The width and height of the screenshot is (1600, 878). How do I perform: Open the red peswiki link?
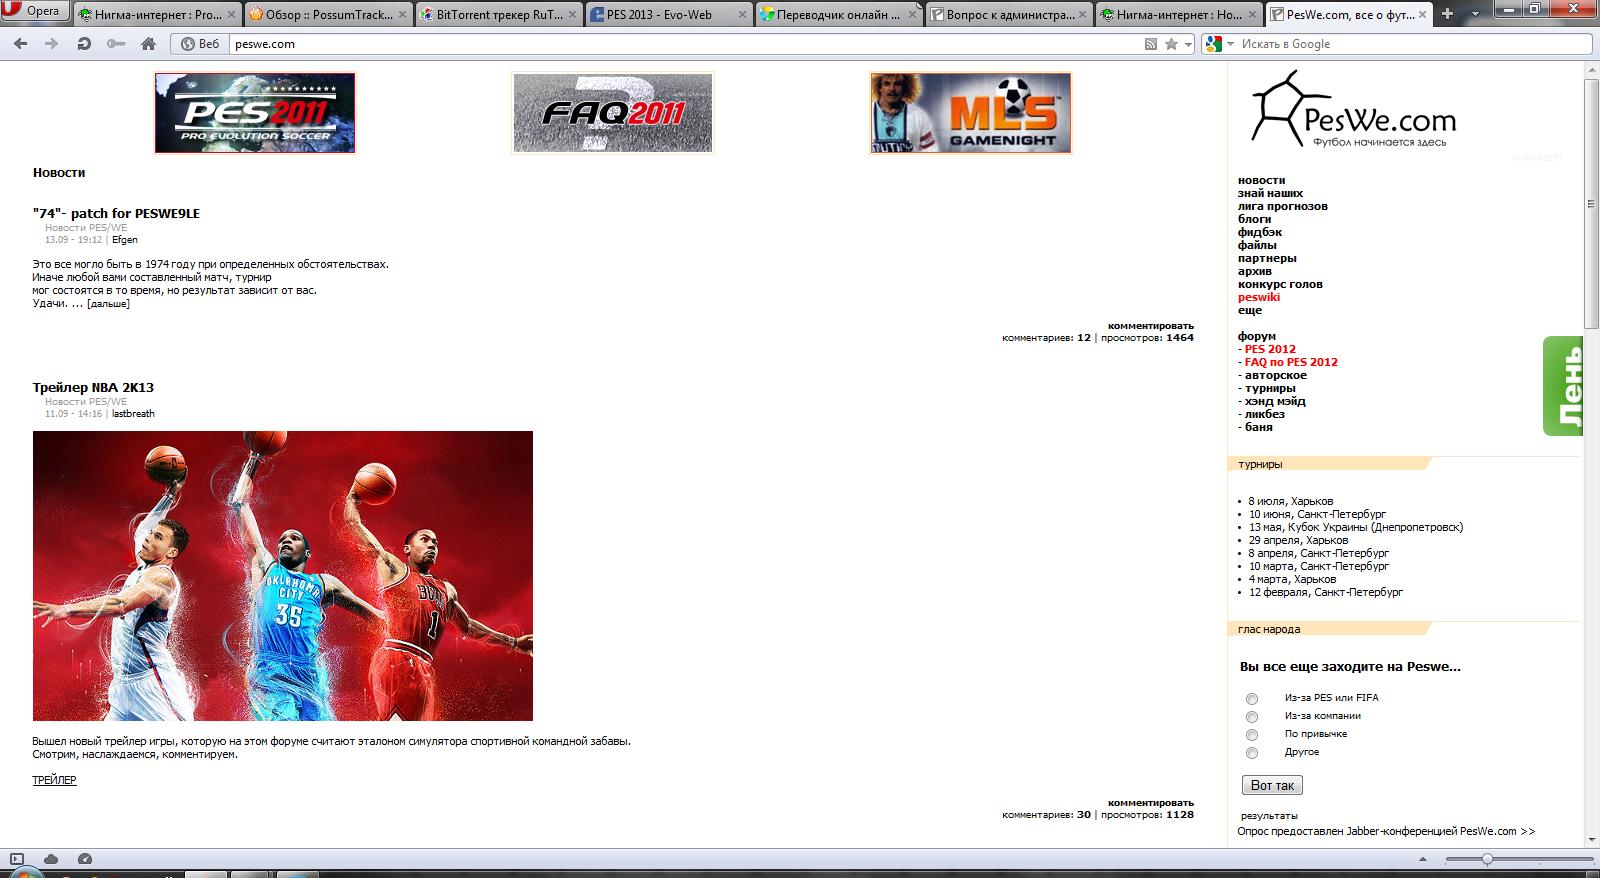coord(1259,297)
